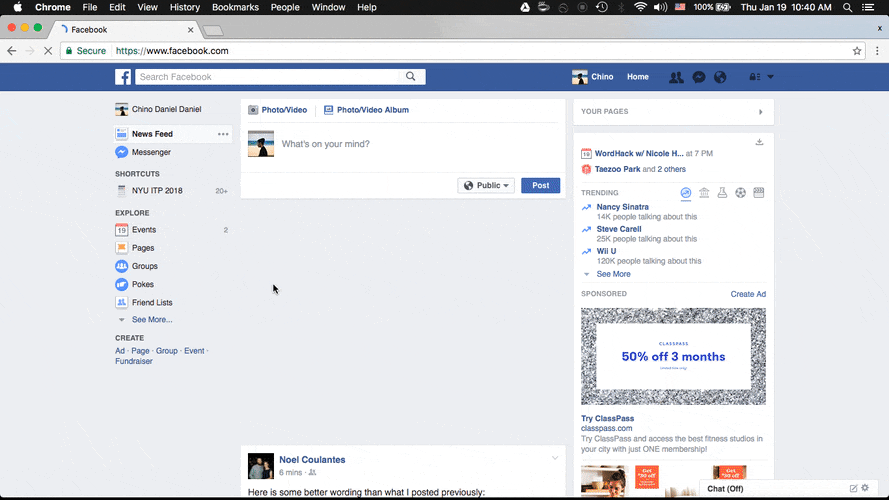This screenshot has width=889, height=500.
Task: Click Try ClassPass ad link
Action: click(x=607, y=418)
